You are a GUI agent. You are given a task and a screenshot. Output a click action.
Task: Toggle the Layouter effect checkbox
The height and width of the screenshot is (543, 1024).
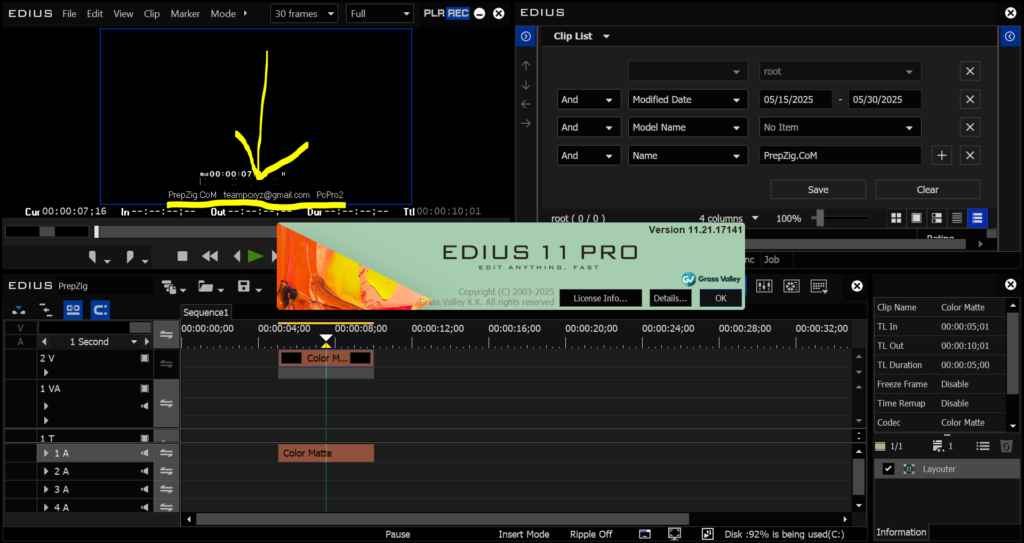pyautogui.click(x=888, y=469)
